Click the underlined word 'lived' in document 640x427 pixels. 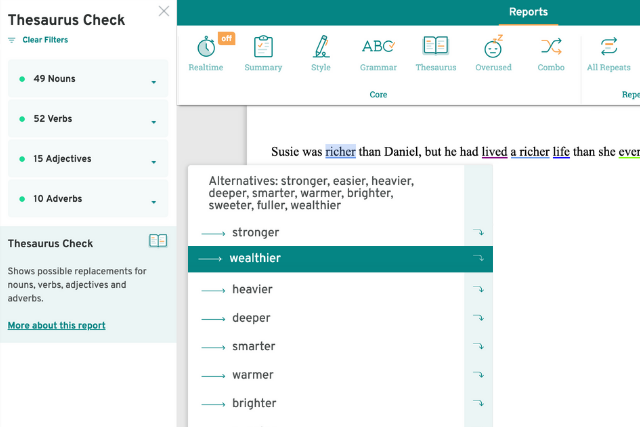tap(494, 151)
